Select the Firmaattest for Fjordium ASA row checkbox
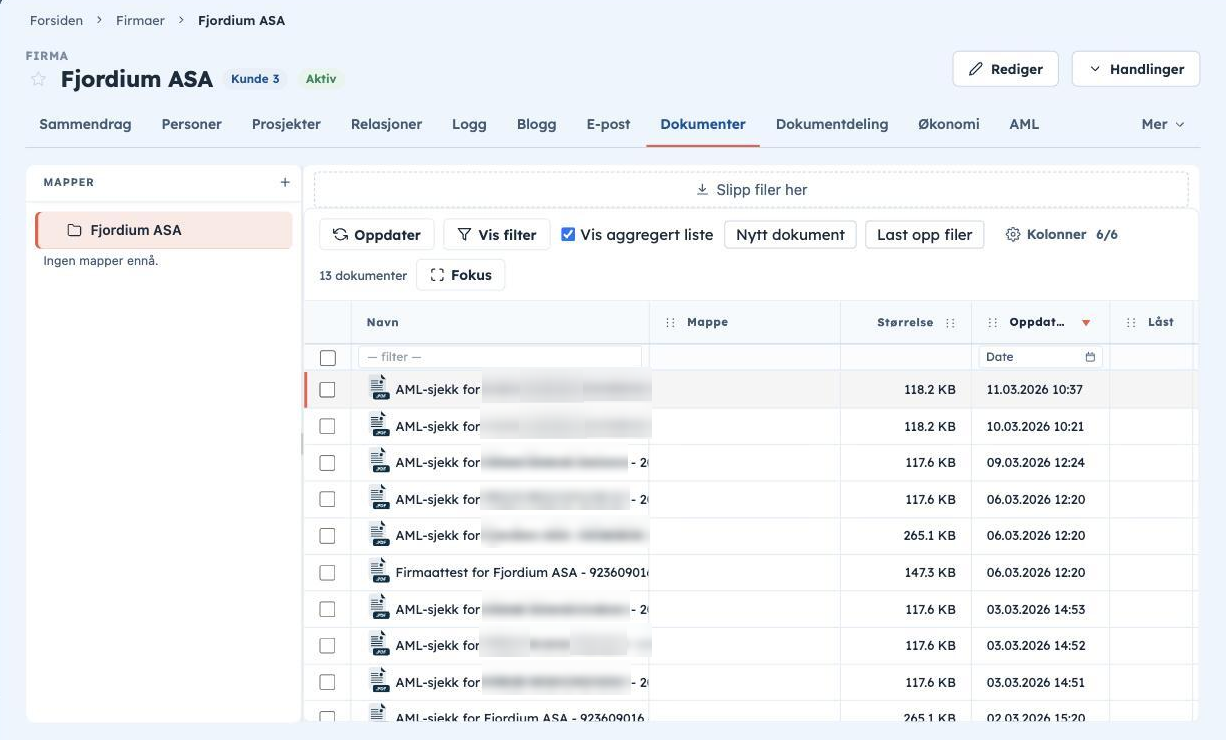This screenshot has height=740, width=1226. click(327, 573)
